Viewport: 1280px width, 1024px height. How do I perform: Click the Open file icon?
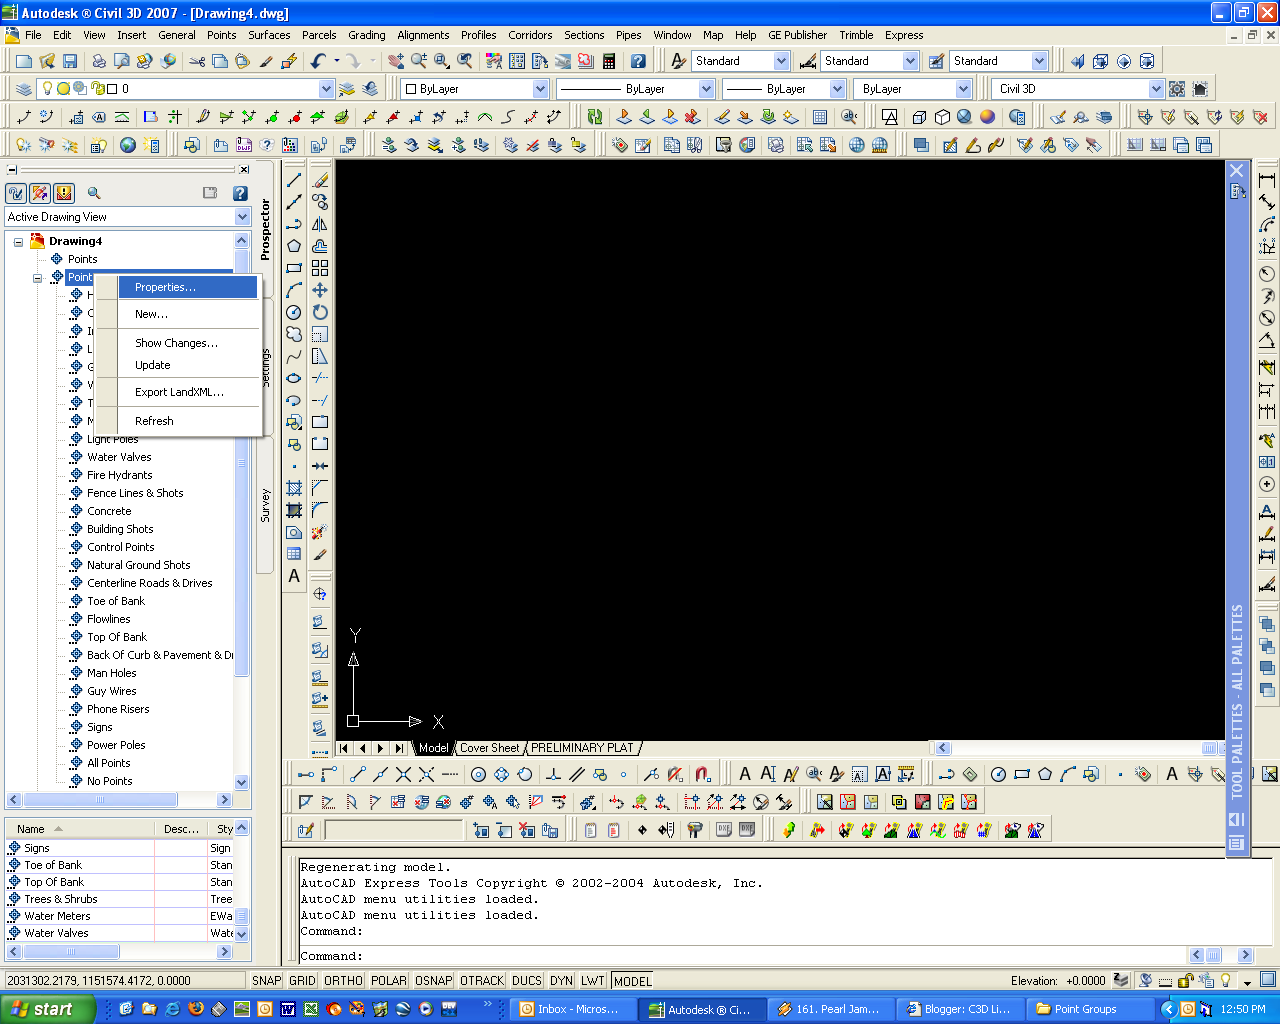[46, 61]
